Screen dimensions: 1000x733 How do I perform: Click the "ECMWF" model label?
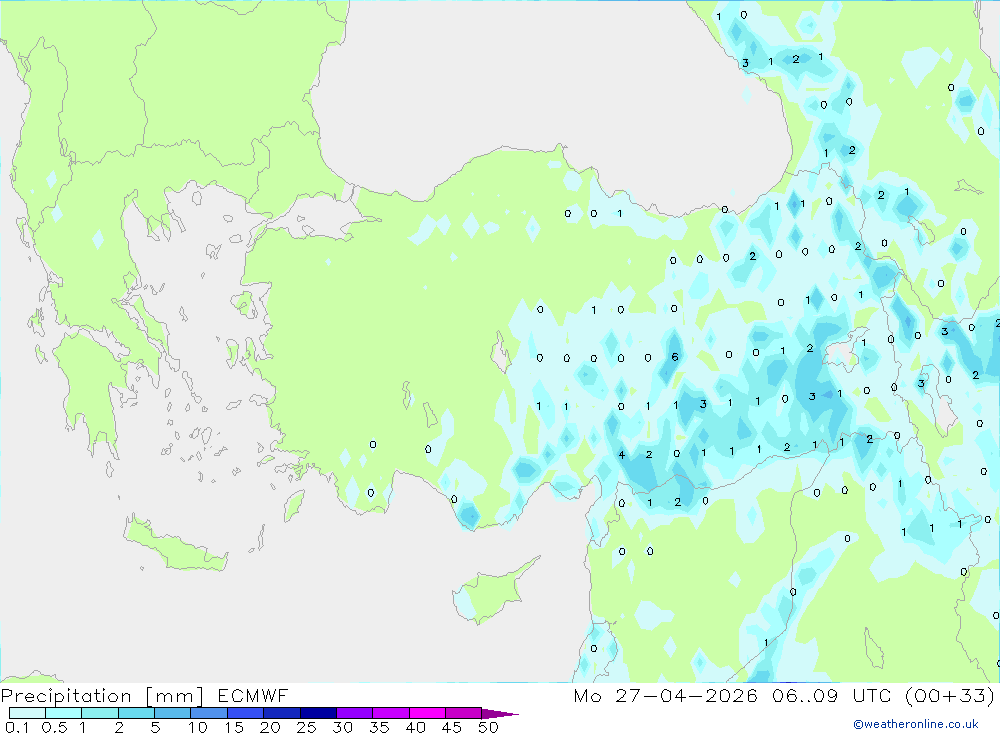click(253, 695)
